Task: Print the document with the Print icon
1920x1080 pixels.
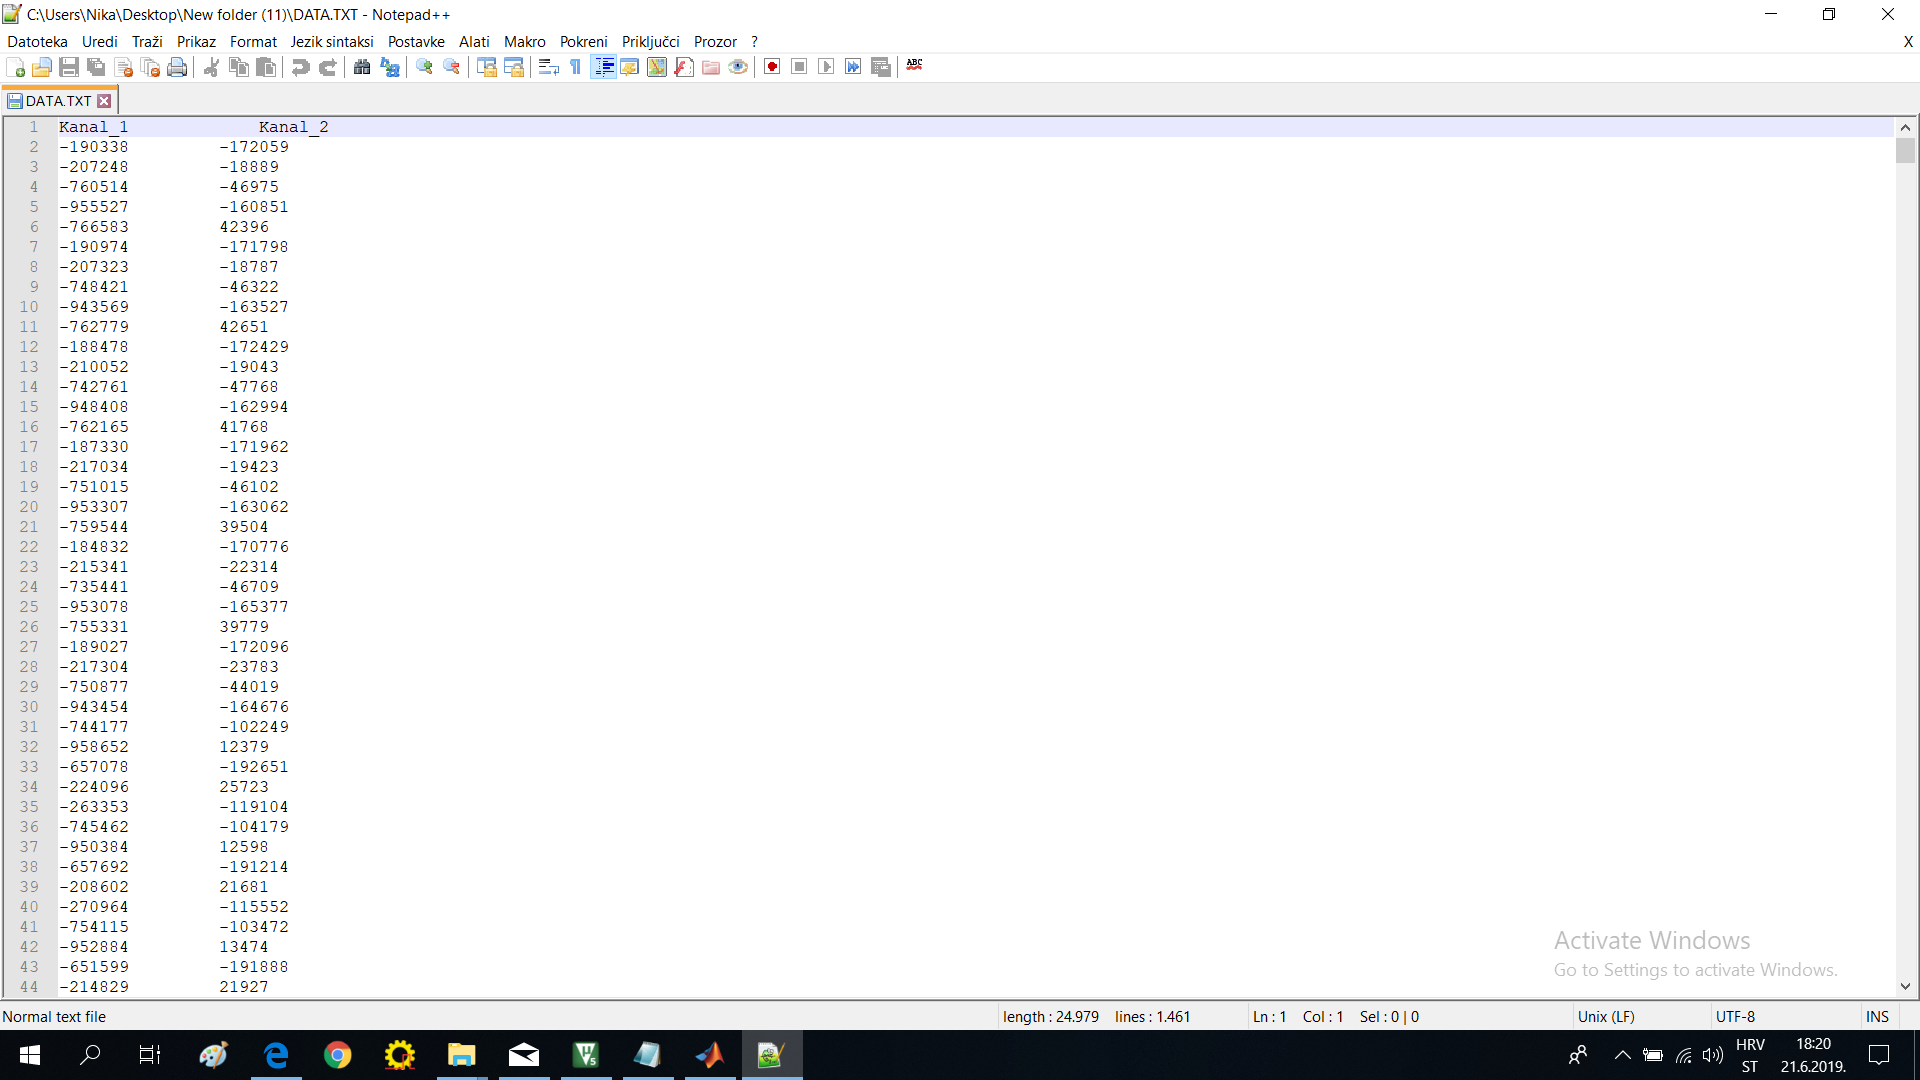Action: click(178, 67)
